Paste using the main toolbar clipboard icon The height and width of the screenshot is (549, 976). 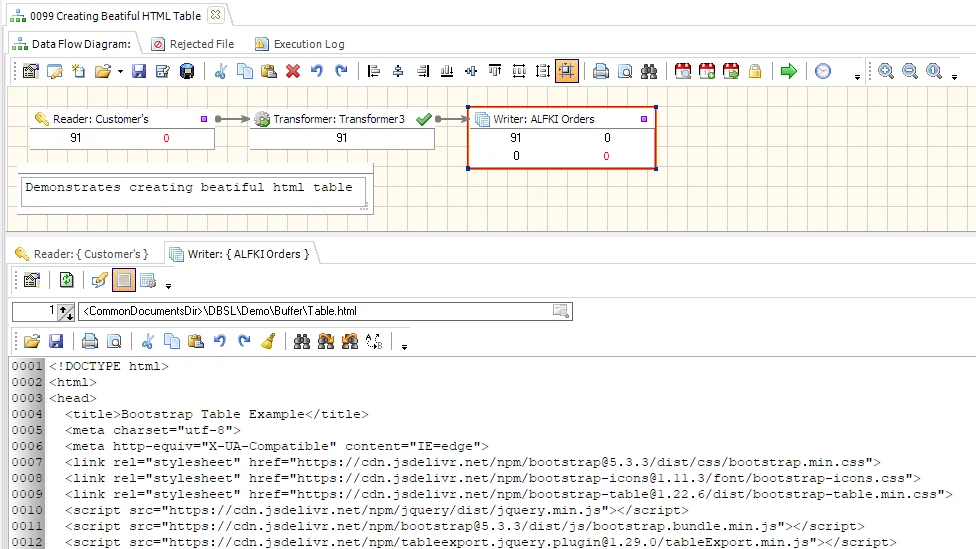tap(269, 71)
